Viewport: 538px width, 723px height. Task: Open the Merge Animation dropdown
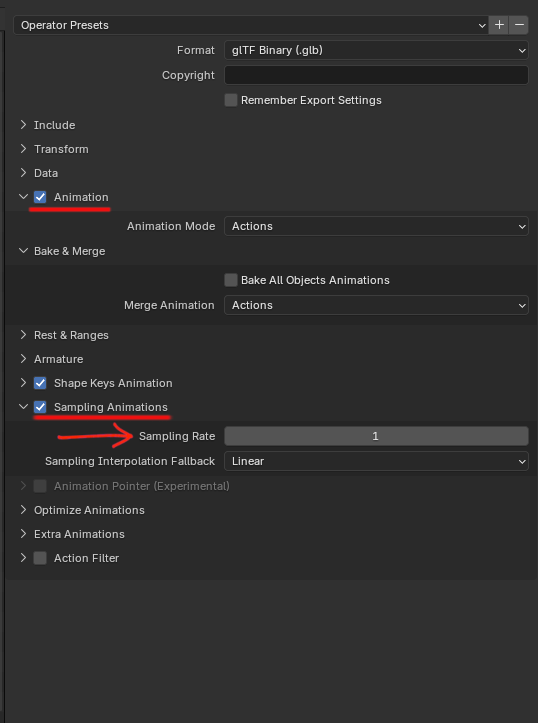376,305
